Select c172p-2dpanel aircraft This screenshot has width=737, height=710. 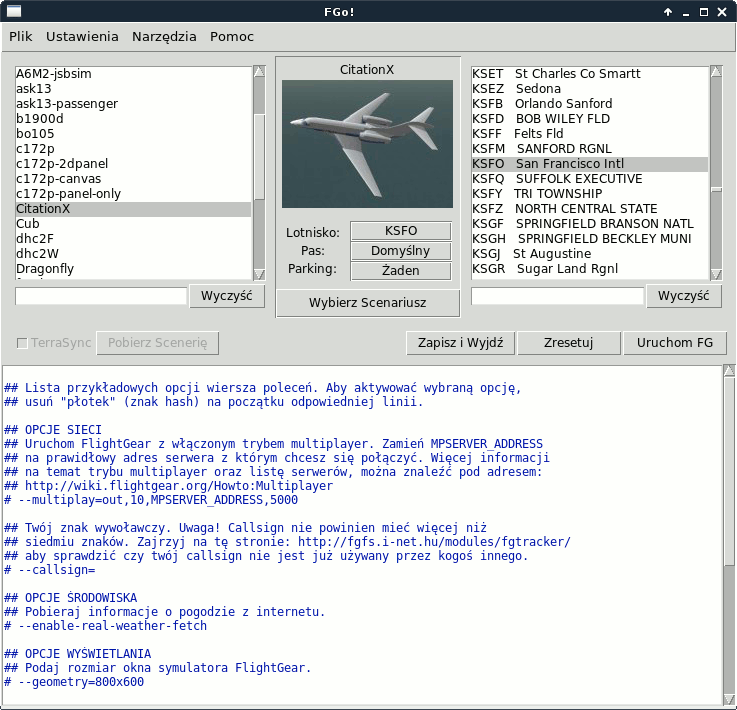click(x=133, y=164)
